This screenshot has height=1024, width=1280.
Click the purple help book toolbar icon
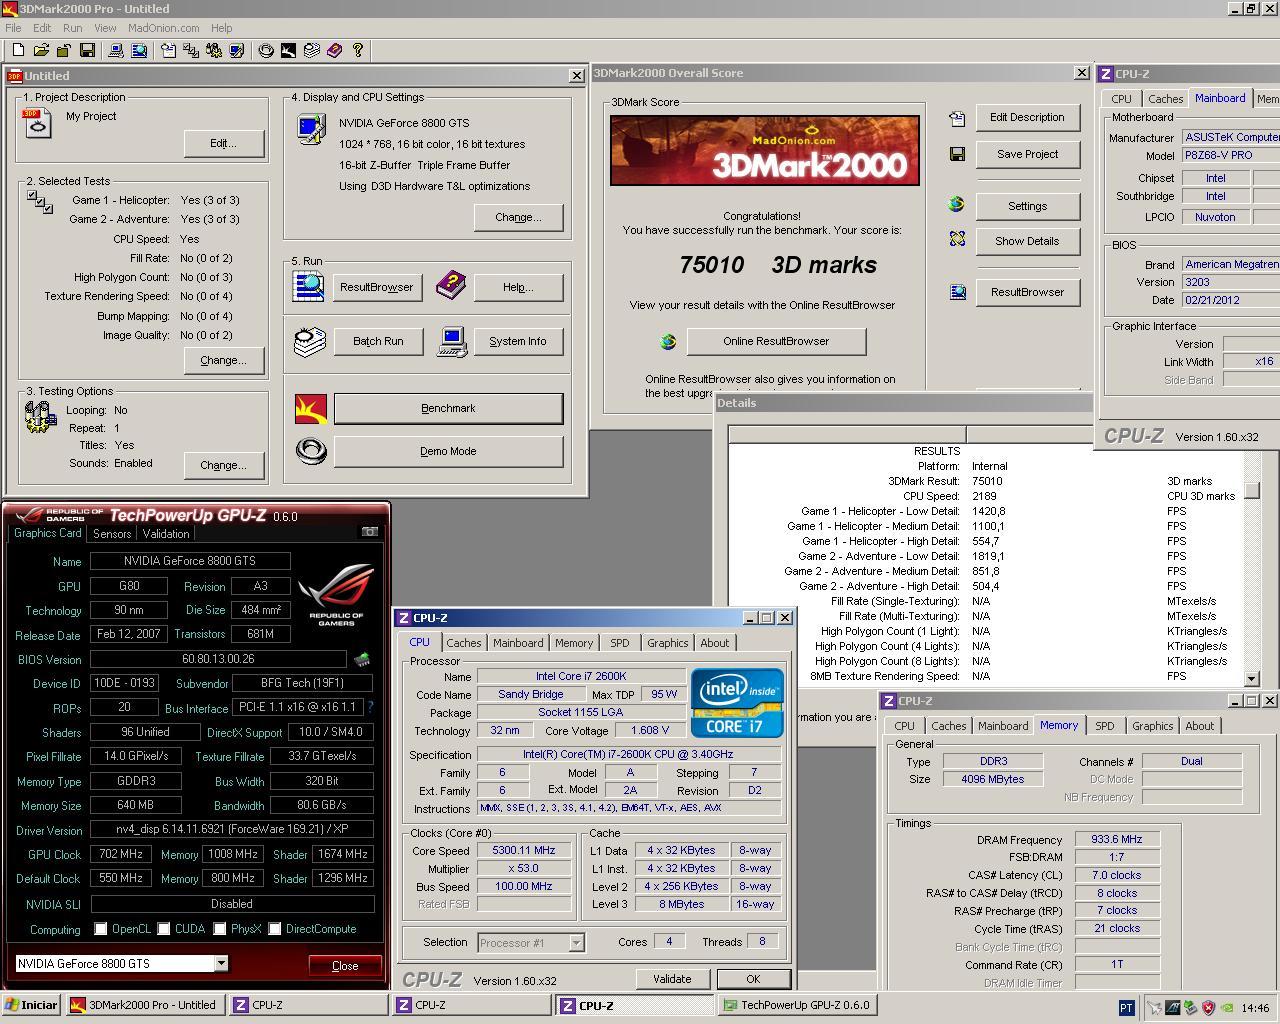[x=335, y=50]
